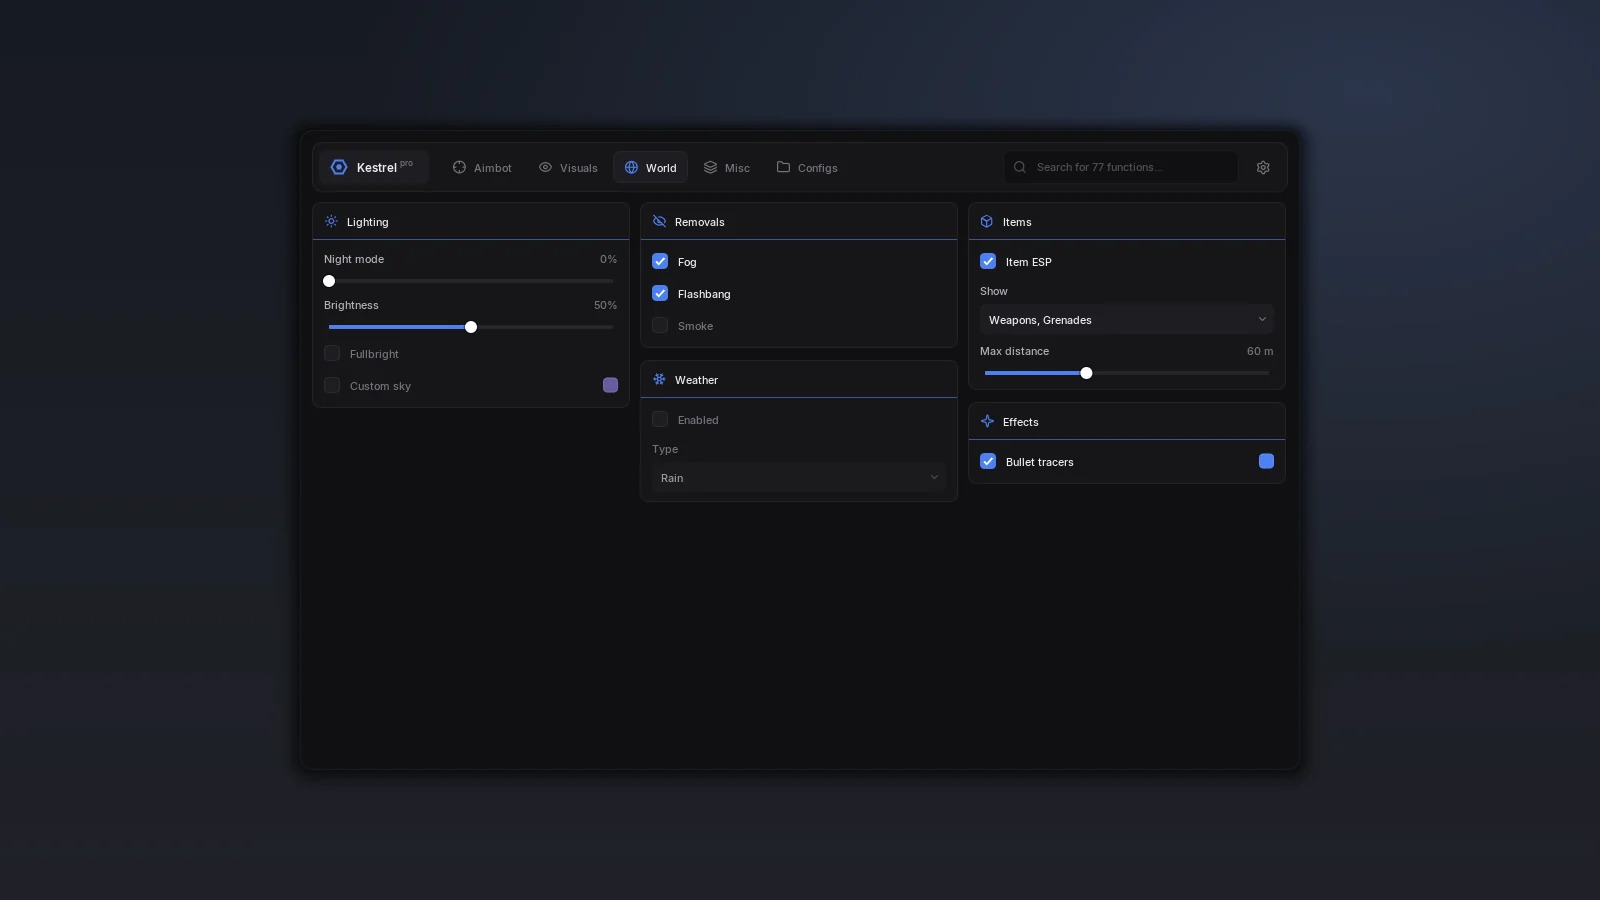
Task: Click the cube icon beside Items
Action: coord(987,221)
